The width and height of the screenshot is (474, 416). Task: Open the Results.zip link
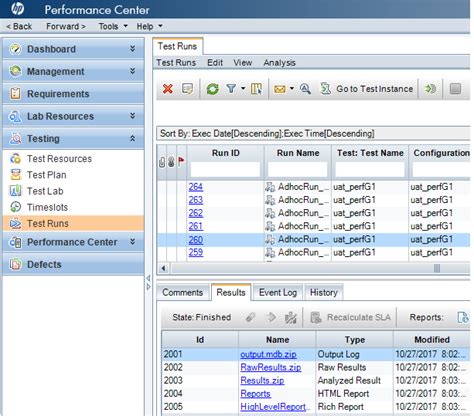click(x=262, y=380)
